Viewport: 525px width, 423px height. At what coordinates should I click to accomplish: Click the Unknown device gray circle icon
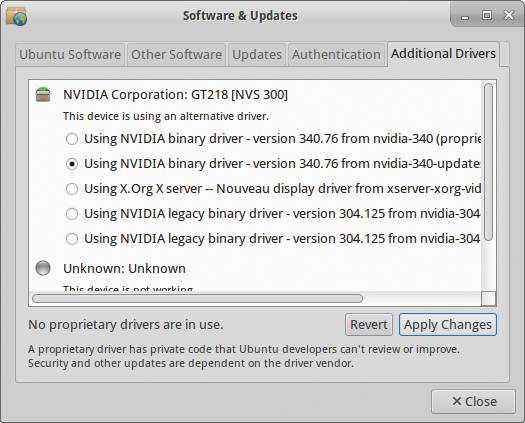[x=43, y=268]
